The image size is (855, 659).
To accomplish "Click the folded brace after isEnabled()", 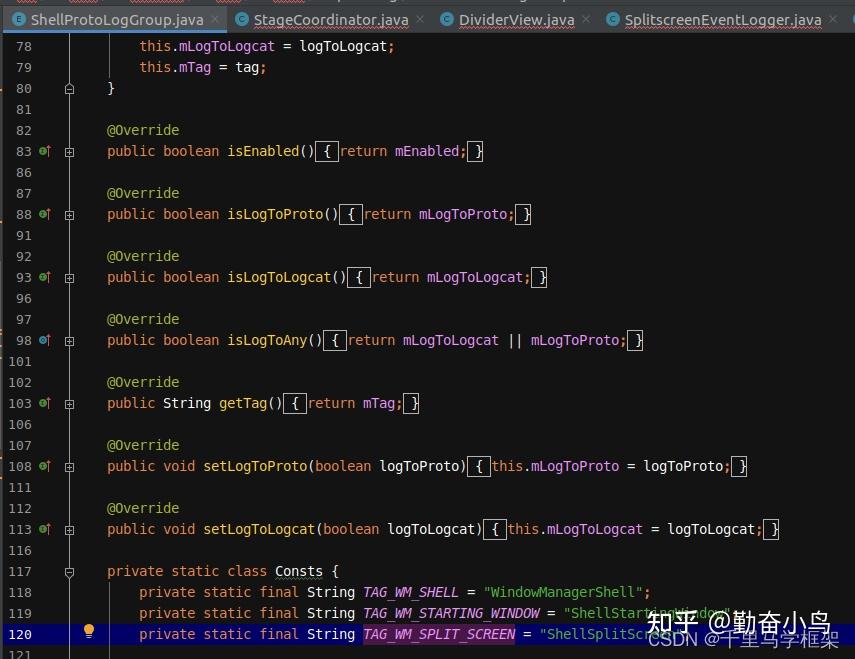I will pyautogui.click(x=327, y=152).
